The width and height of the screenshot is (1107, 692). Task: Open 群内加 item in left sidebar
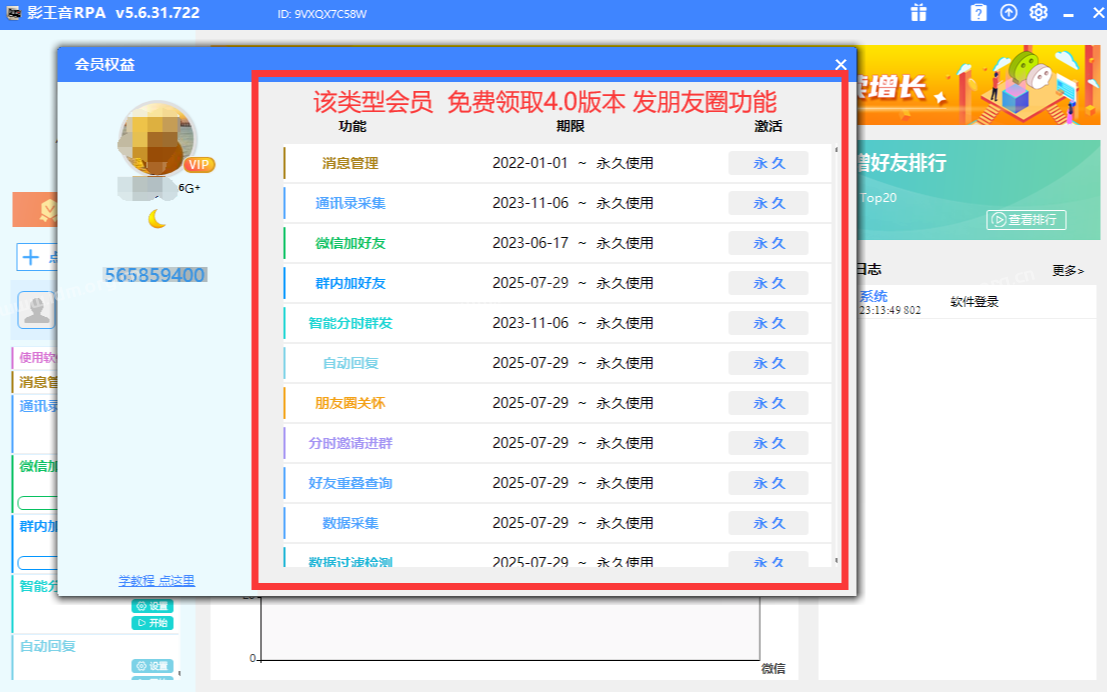(37, 526)
